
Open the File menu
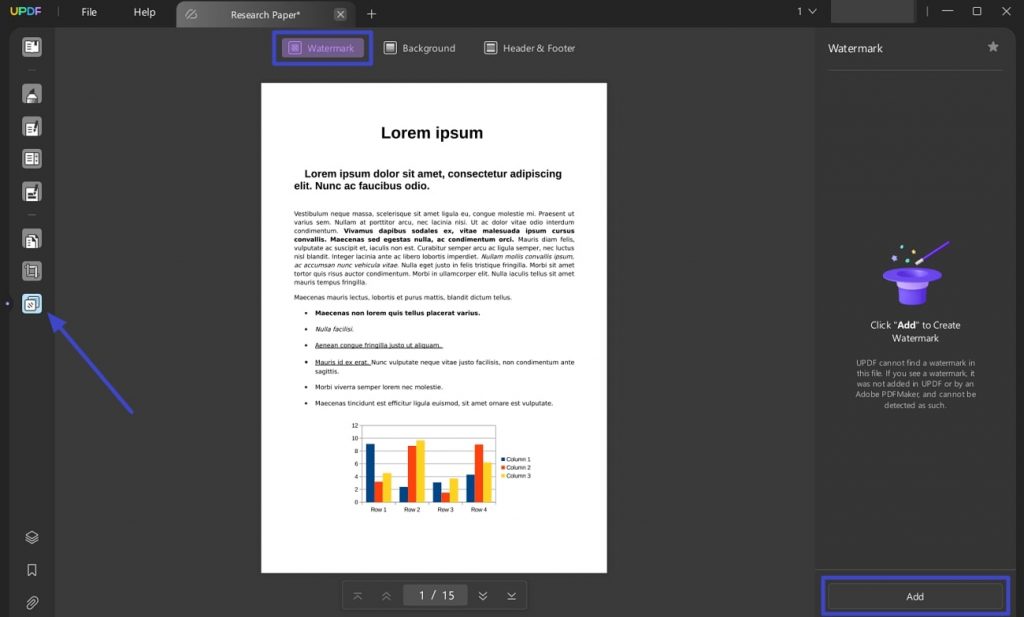88,12
